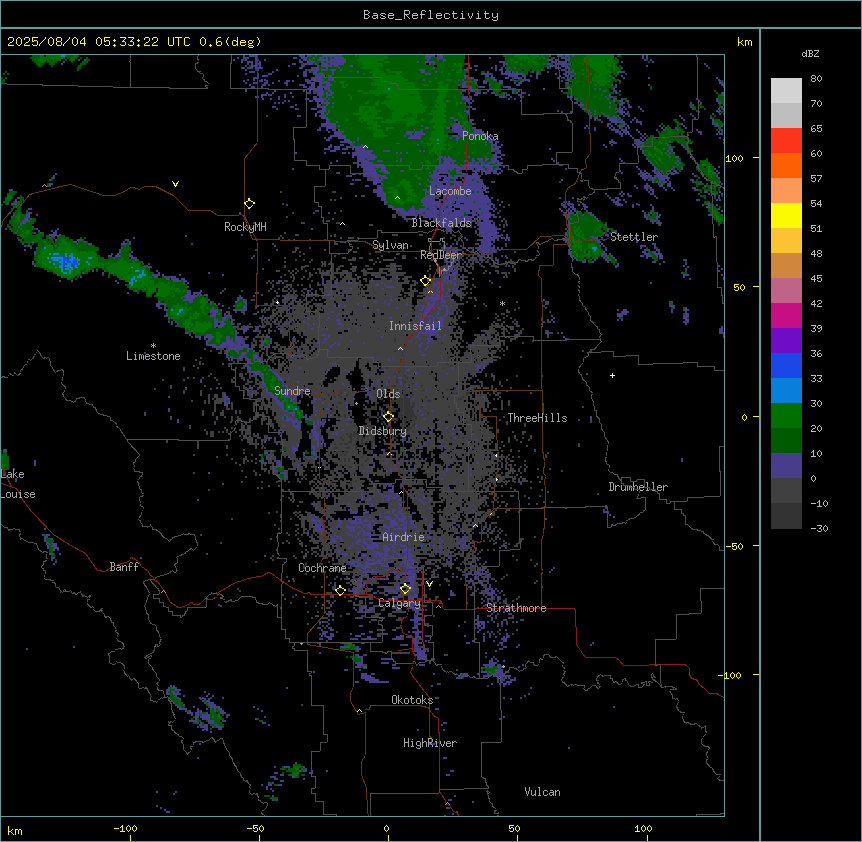Click the Lacombe city label

tap(450, 191)
